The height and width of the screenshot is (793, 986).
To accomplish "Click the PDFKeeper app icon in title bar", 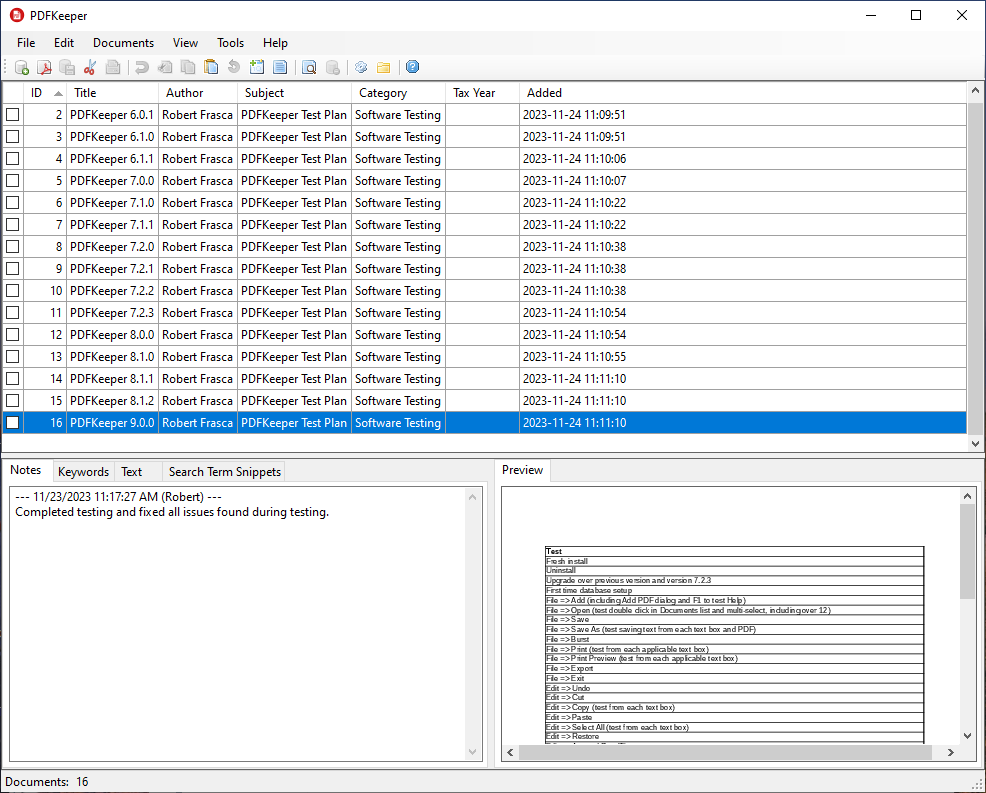I will coord(17,15).
